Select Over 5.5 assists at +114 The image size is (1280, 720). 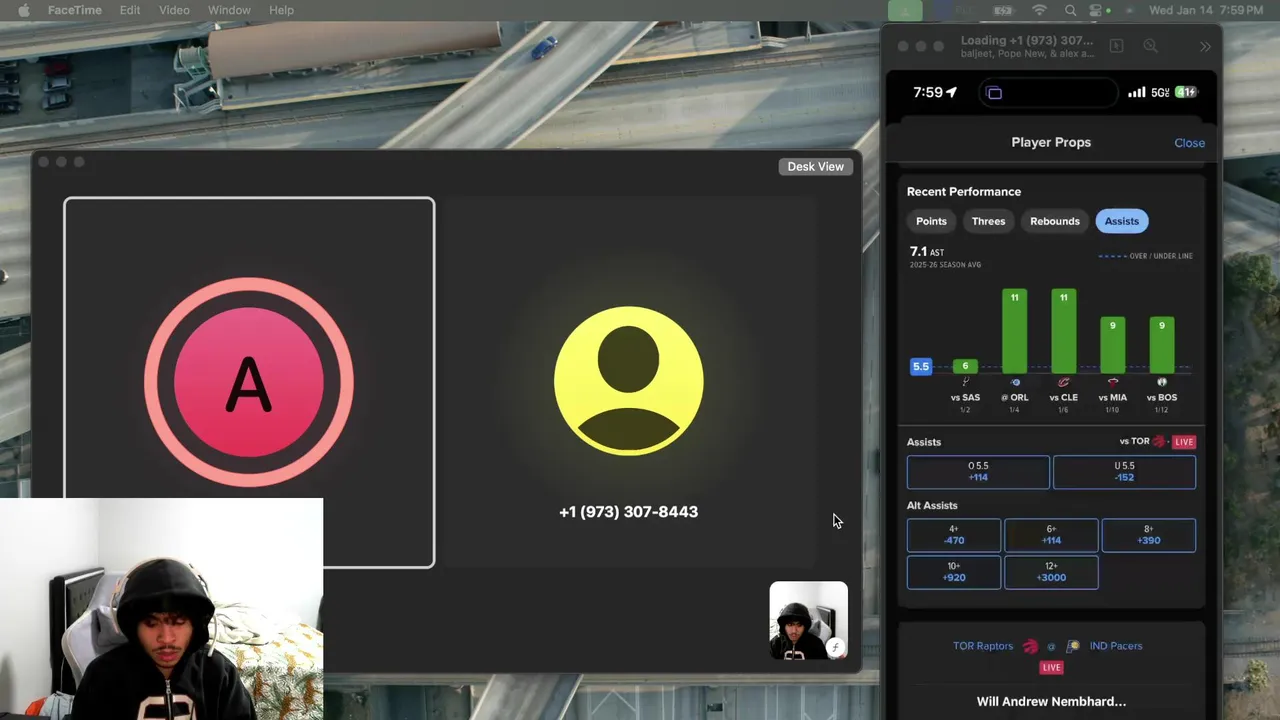(x=978, y=472)
